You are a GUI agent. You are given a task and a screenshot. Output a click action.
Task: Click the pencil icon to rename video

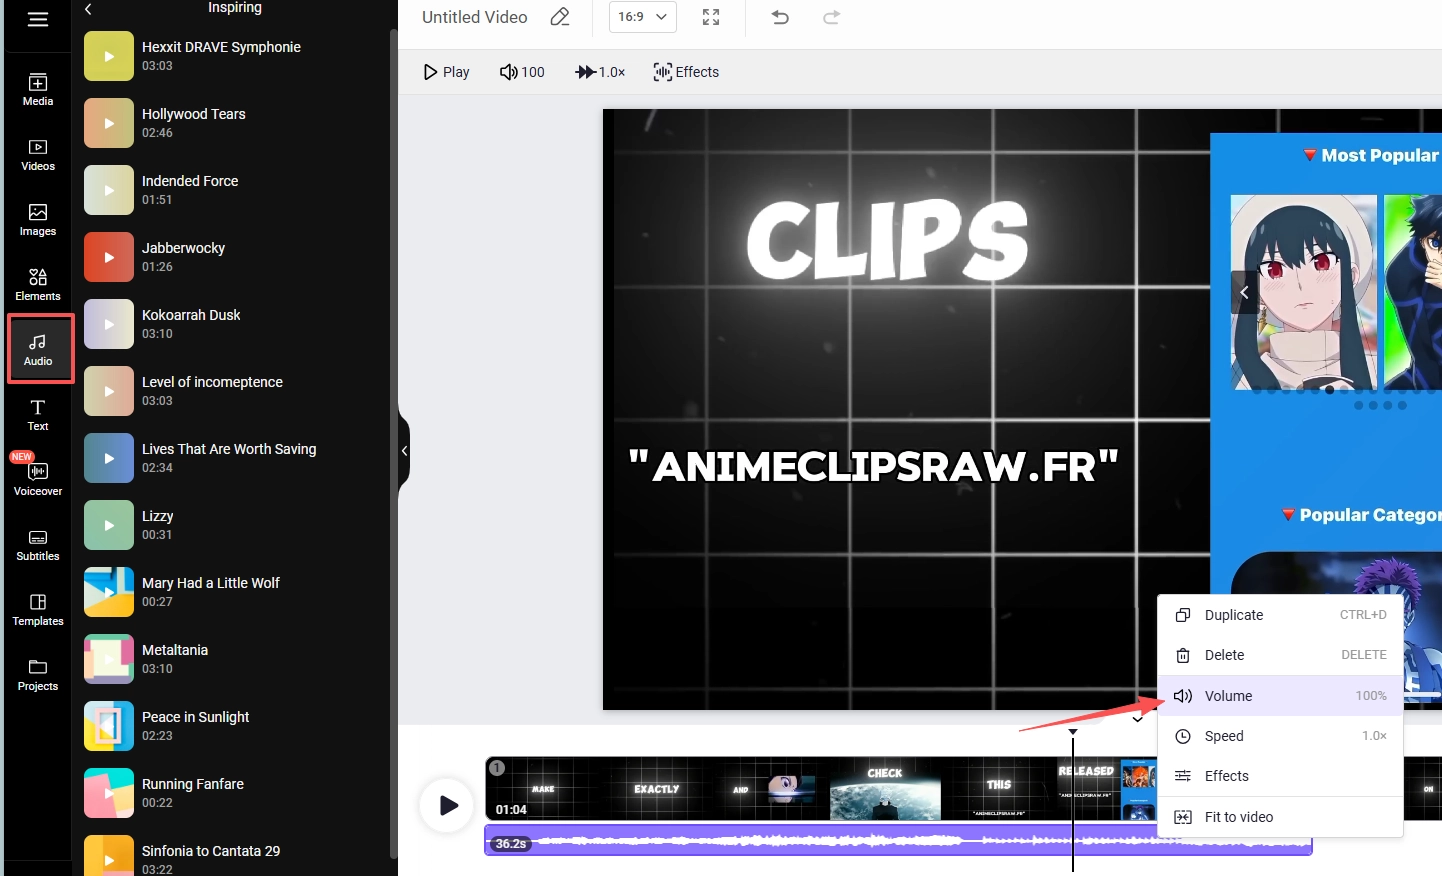coord(560,17)
